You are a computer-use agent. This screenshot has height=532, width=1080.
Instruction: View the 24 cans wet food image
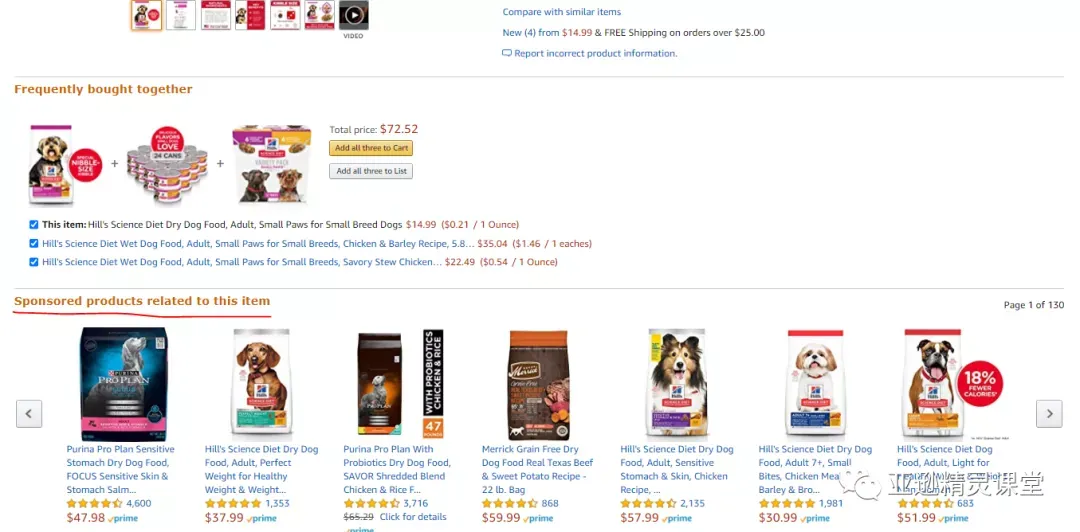pos(167,164)
